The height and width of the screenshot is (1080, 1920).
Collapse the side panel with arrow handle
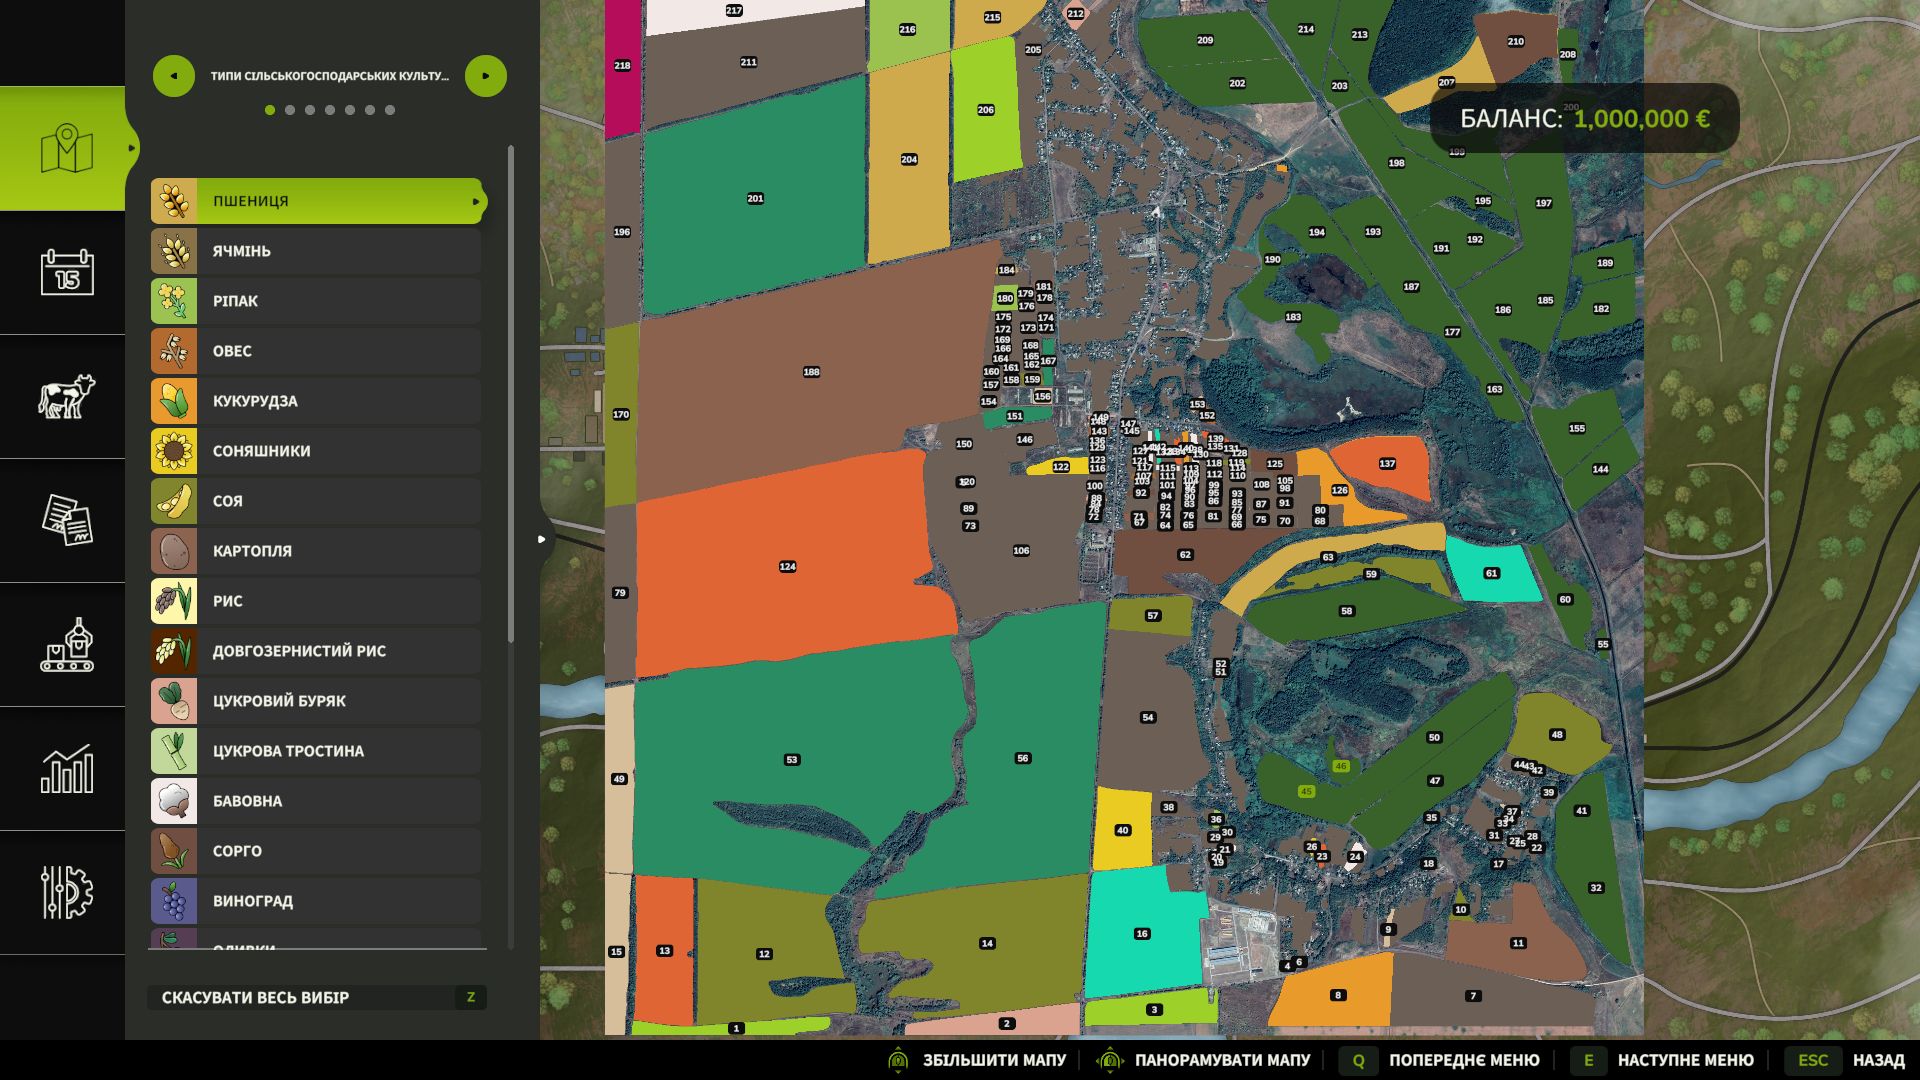(542, 539)
